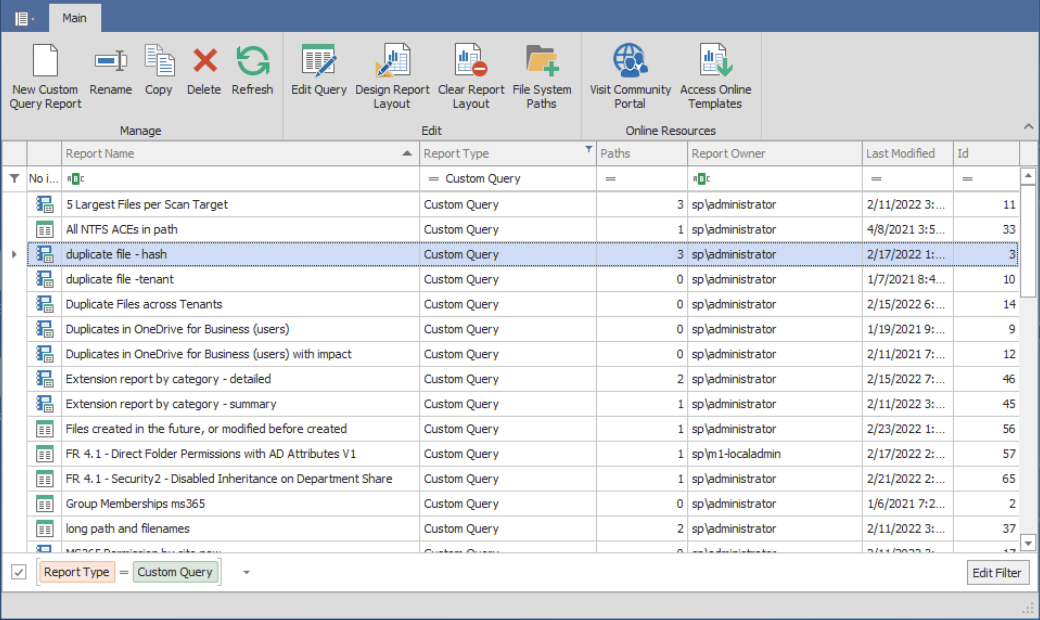
Task: Open the application menu at top left
Action: click(23, 17)
